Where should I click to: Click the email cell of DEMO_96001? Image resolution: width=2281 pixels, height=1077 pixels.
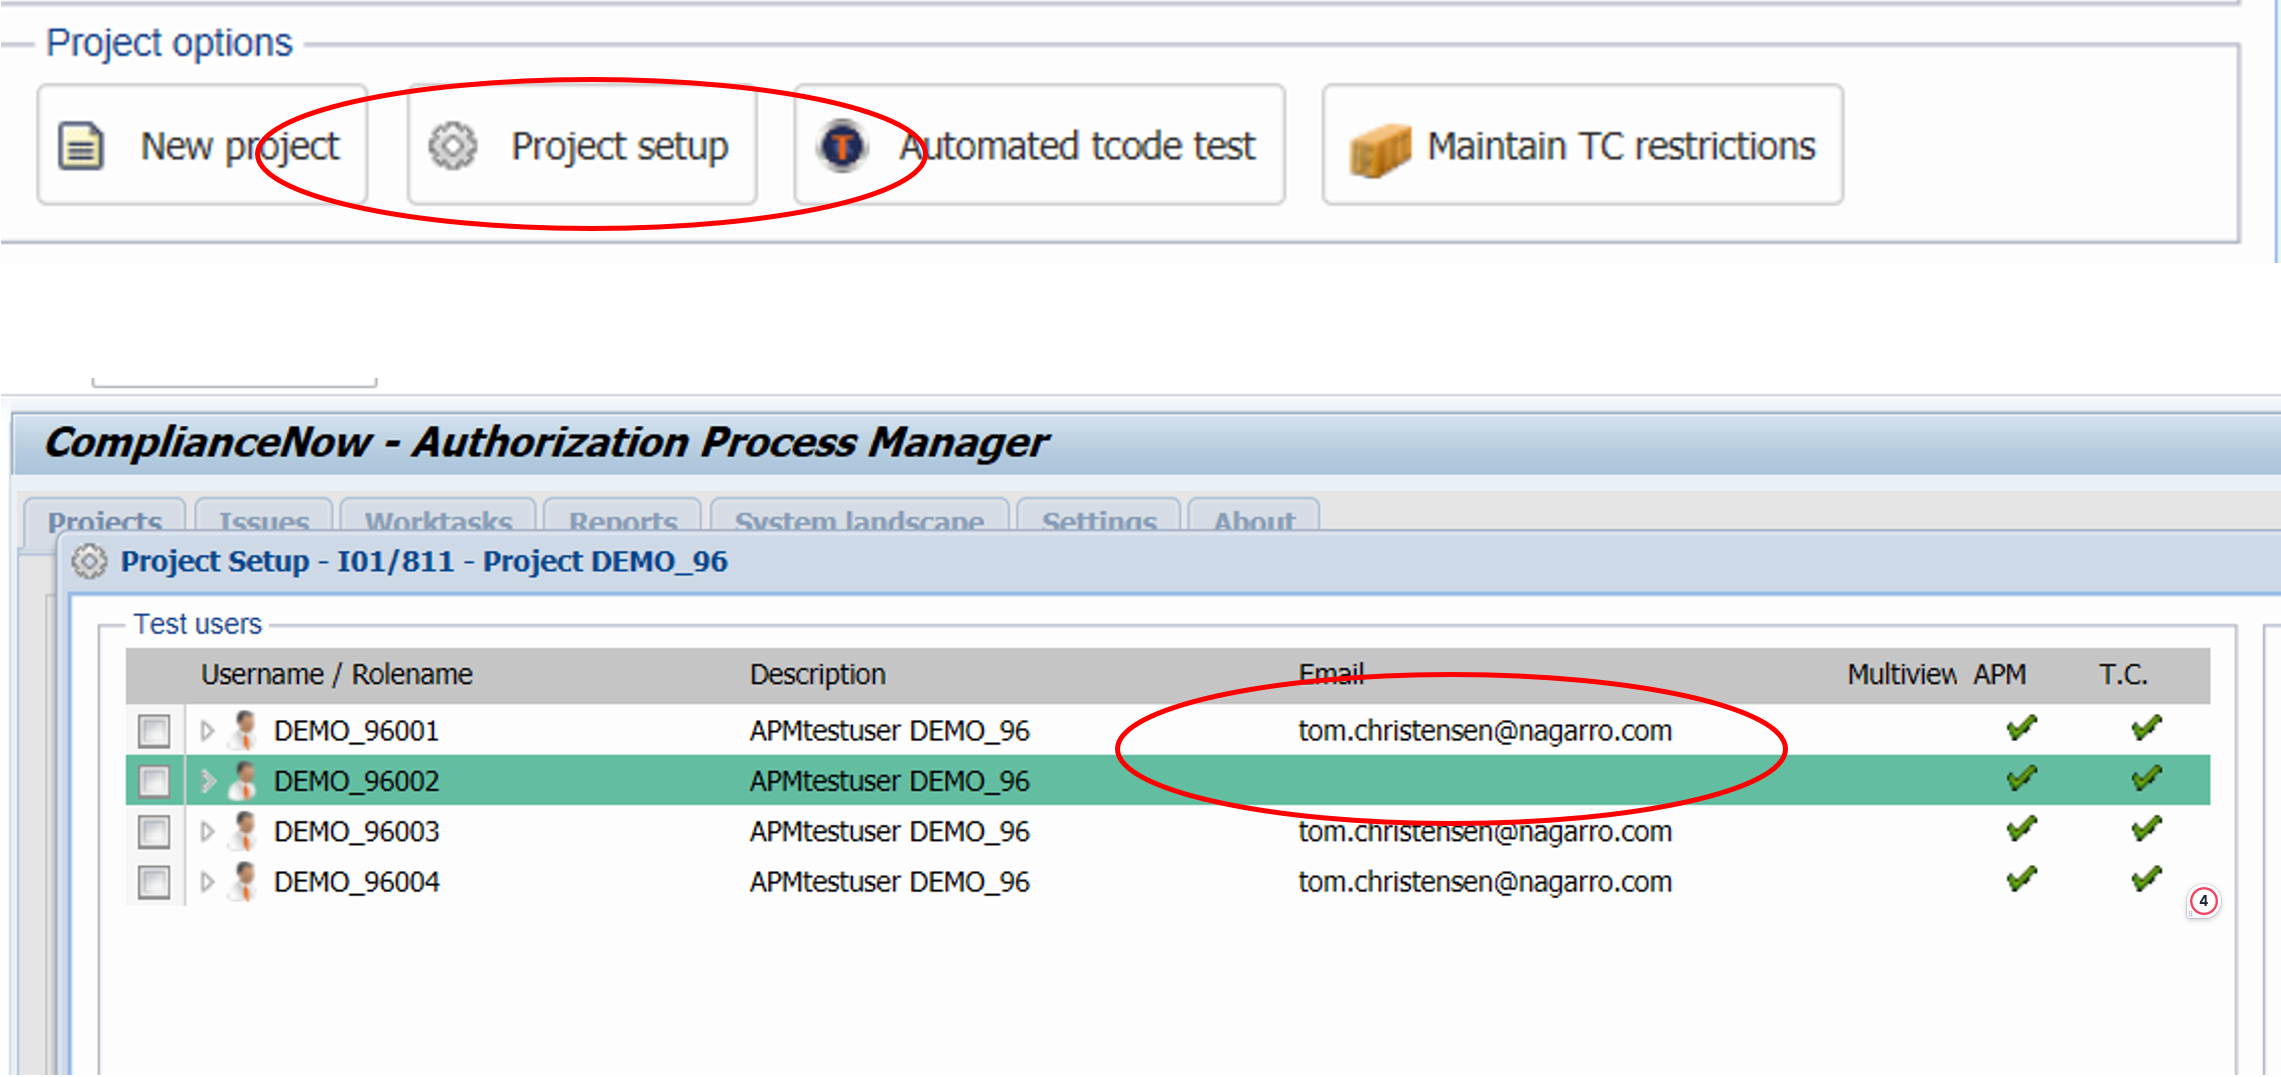point(1485,731)
